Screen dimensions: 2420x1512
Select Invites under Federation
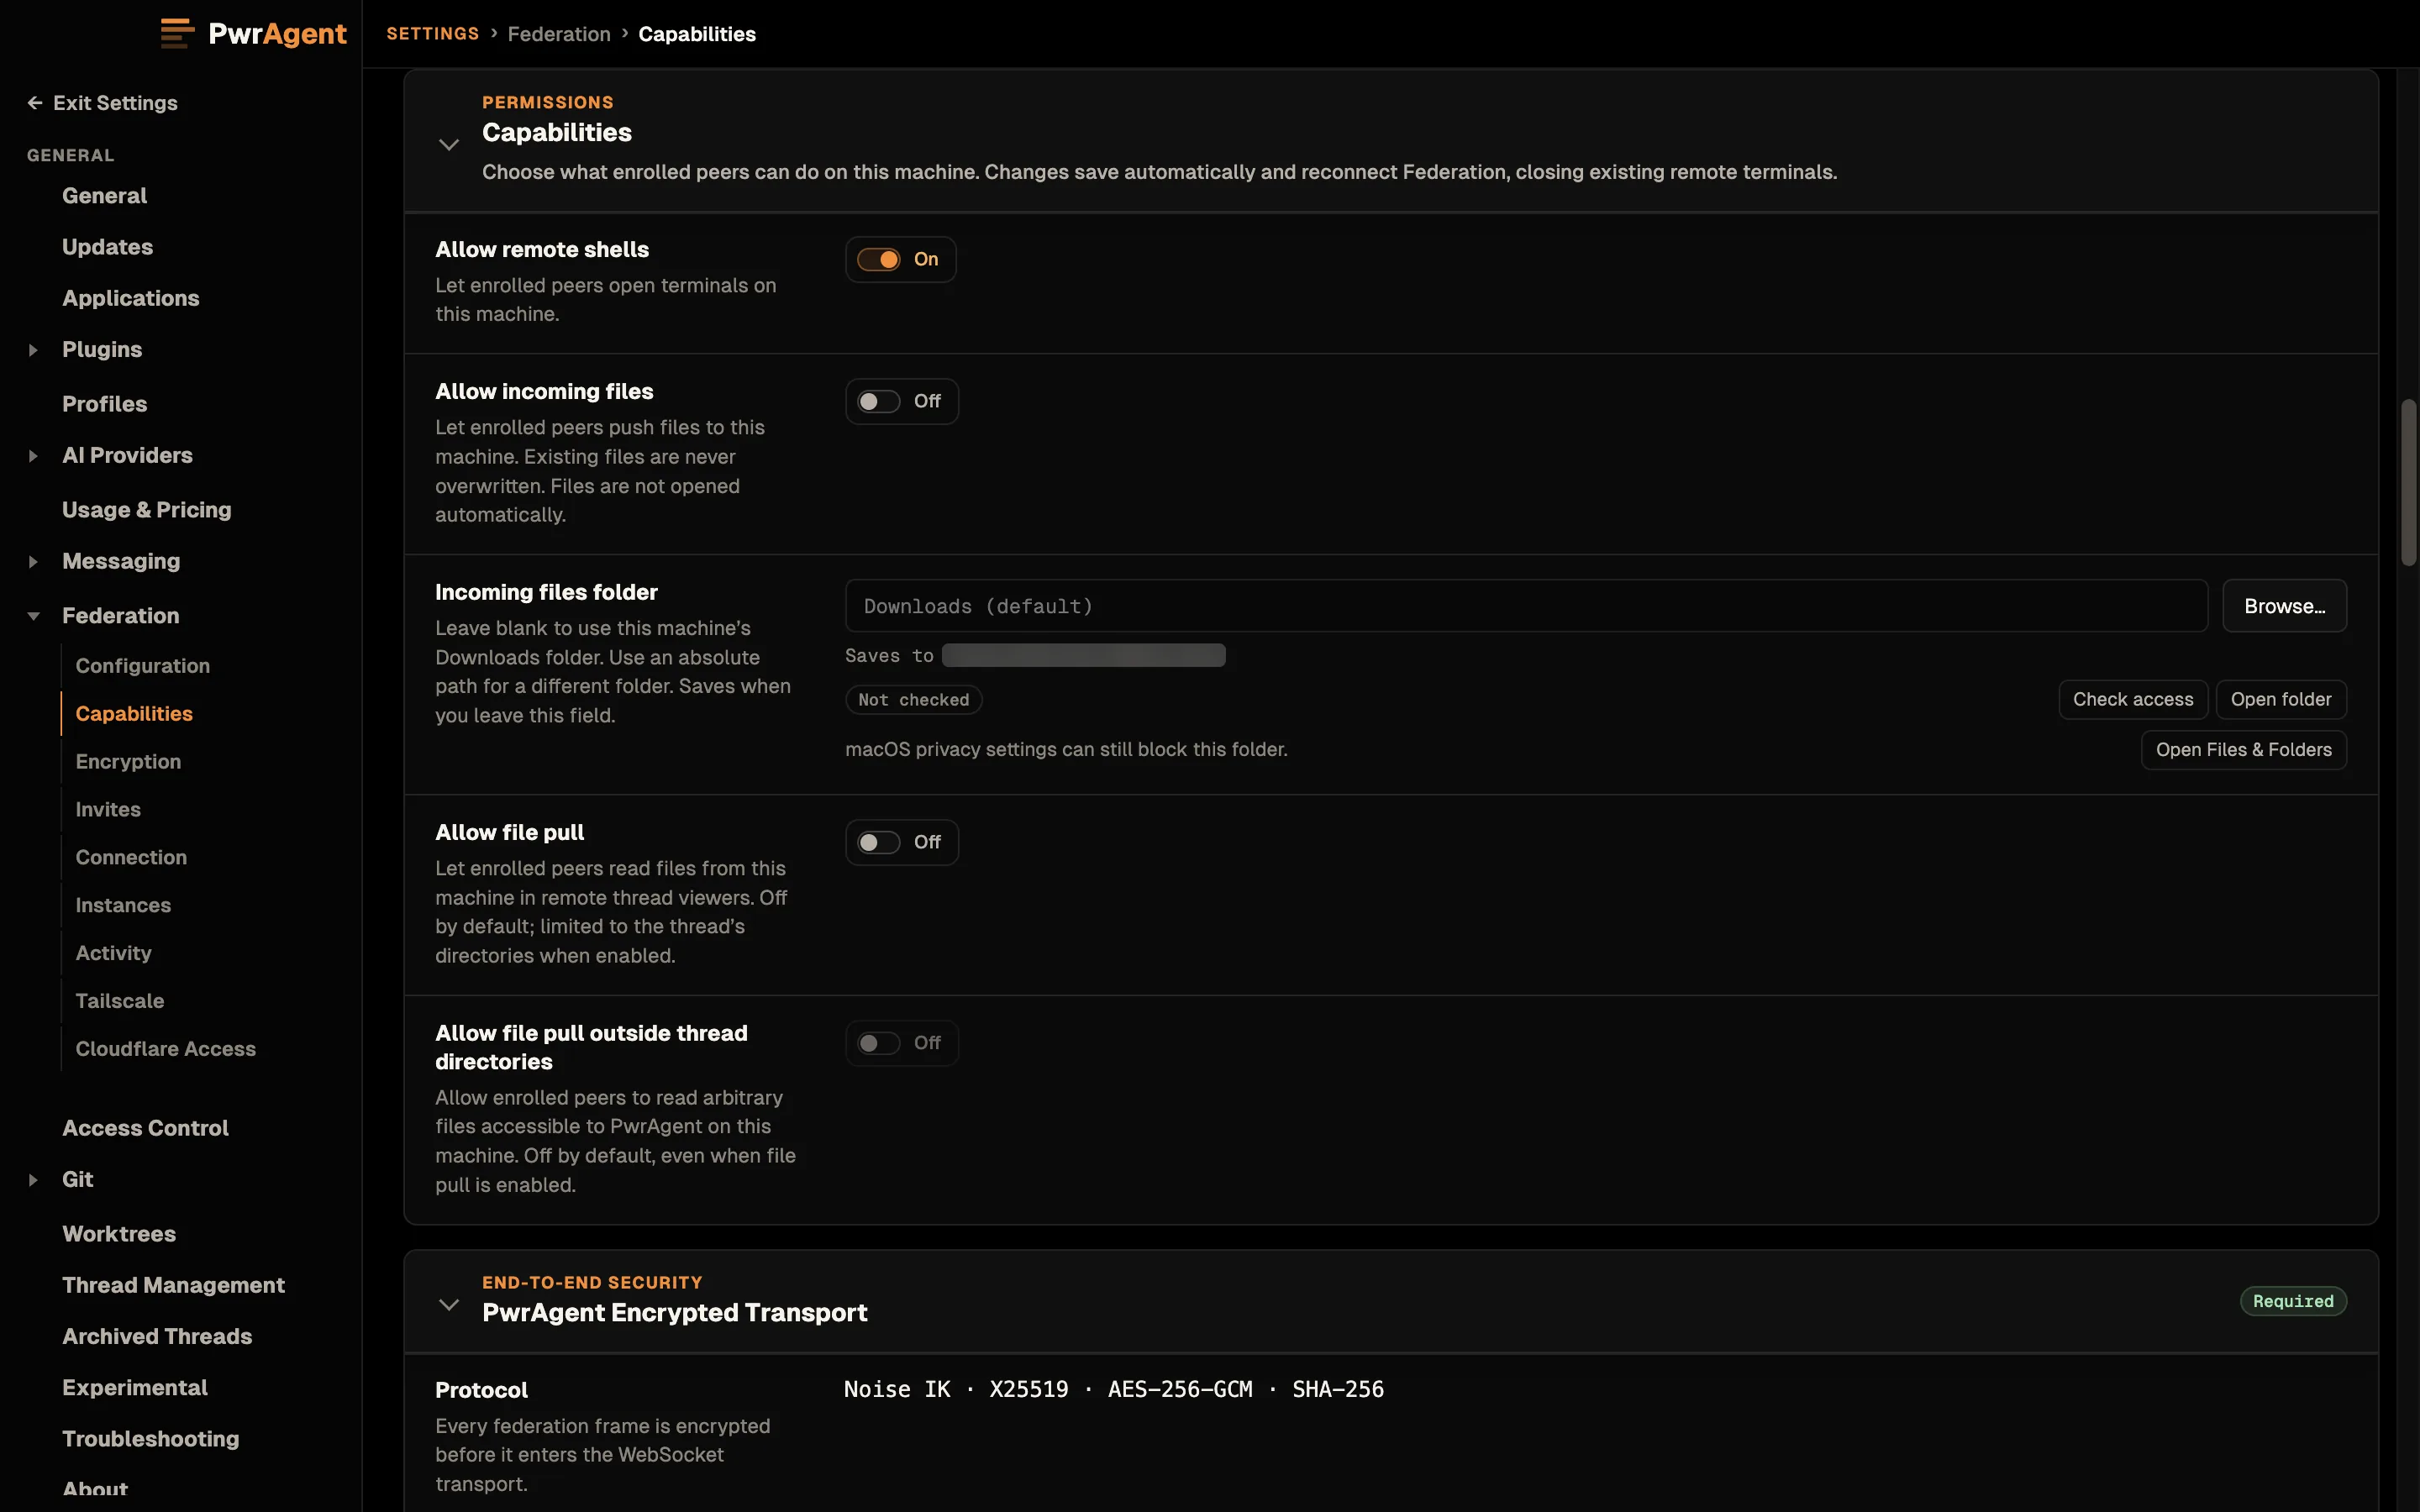point(108,810)
